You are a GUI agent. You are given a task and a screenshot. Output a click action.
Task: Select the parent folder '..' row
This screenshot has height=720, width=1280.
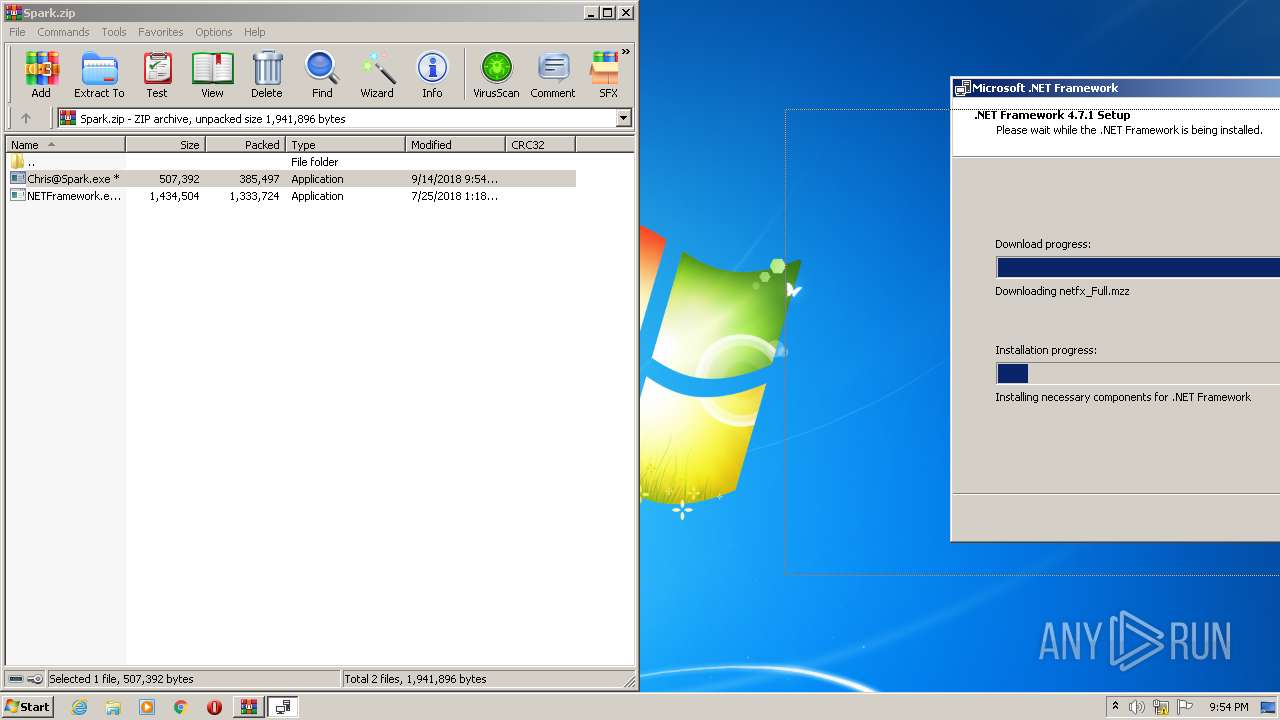291,162
